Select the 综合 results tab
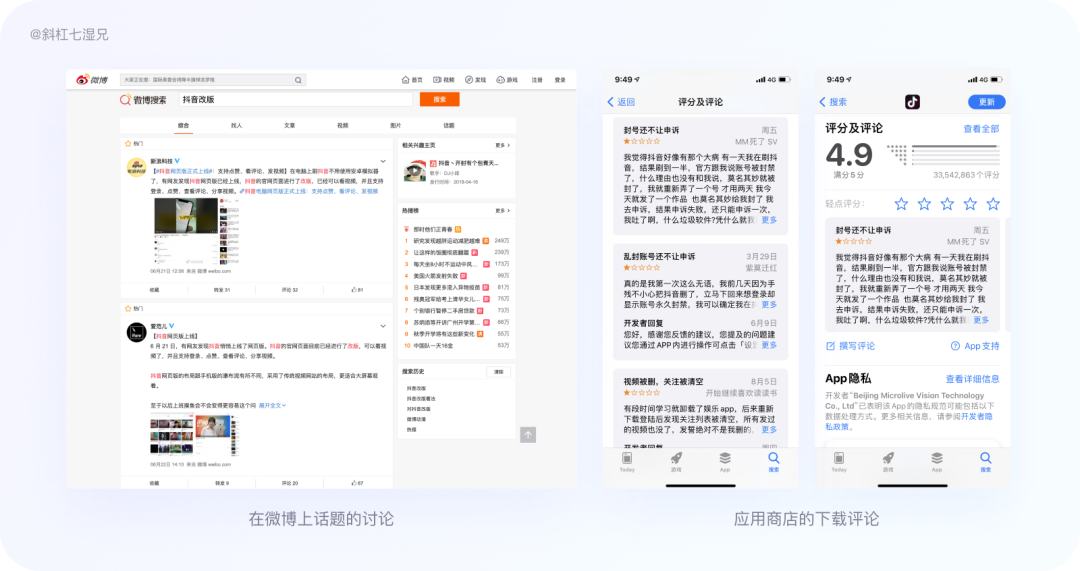The image size is (1080, 571). 183,125
